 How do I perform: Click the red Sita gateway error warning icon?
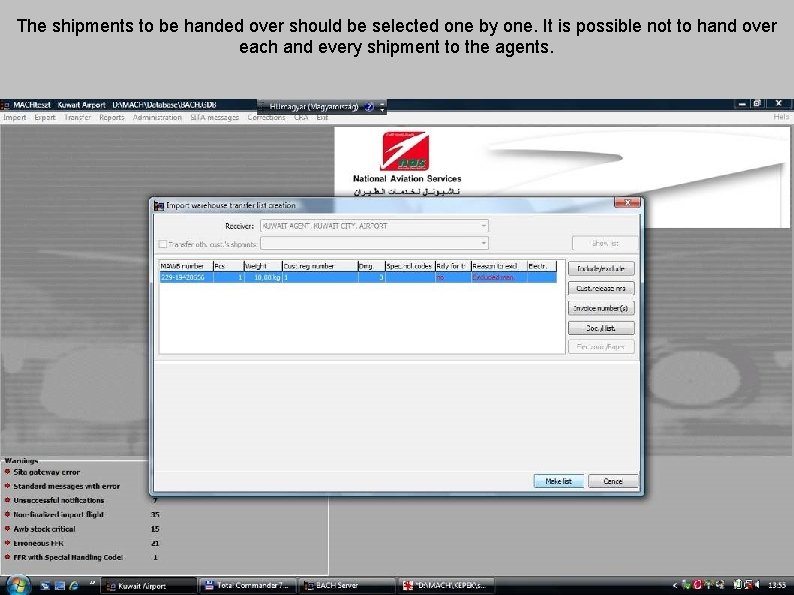point(8,472)
